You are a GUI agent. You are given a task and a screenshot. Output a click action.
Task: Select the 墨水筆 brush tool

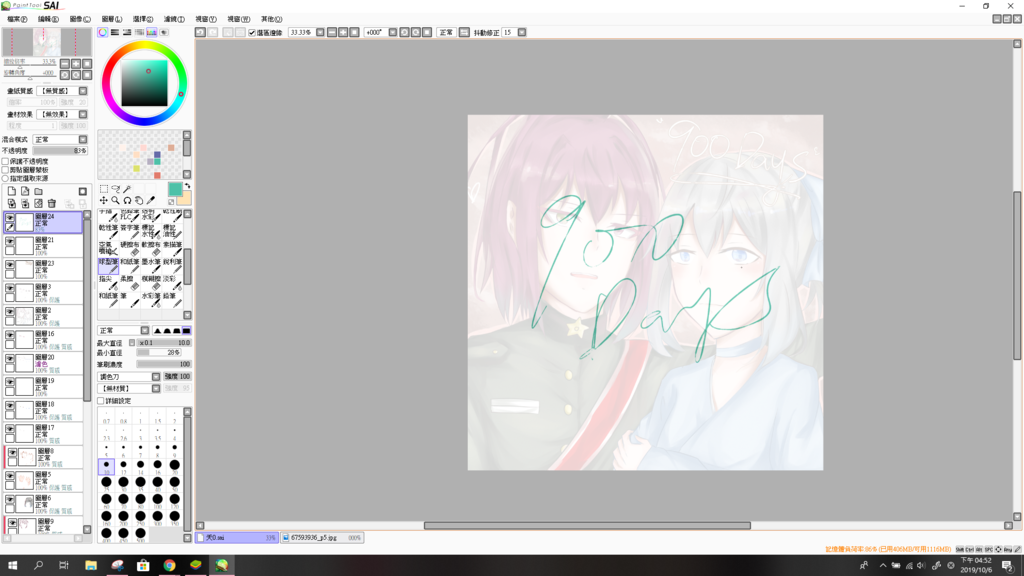151,265
